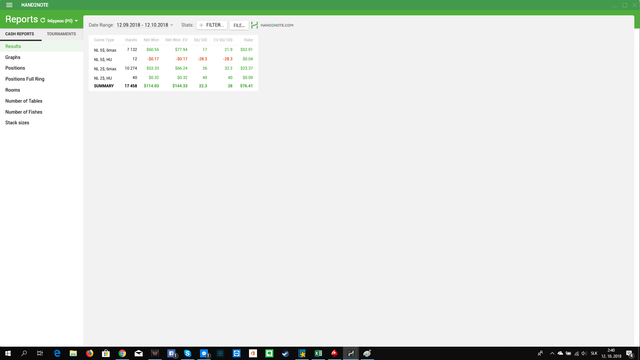The image size is (640, 360).
Task: Select the NL 5$, 6max row
Action: pos(173,50)
